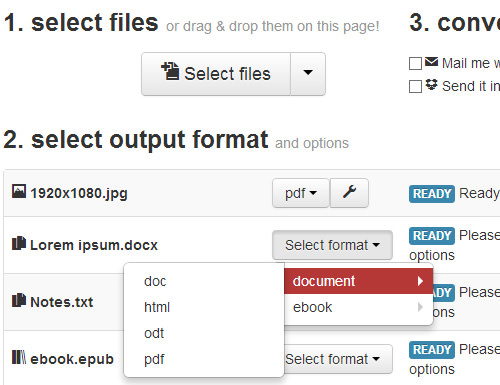Tick the Send it in Dropbox checkbox
500x385 pixels.
pos(415,86)
